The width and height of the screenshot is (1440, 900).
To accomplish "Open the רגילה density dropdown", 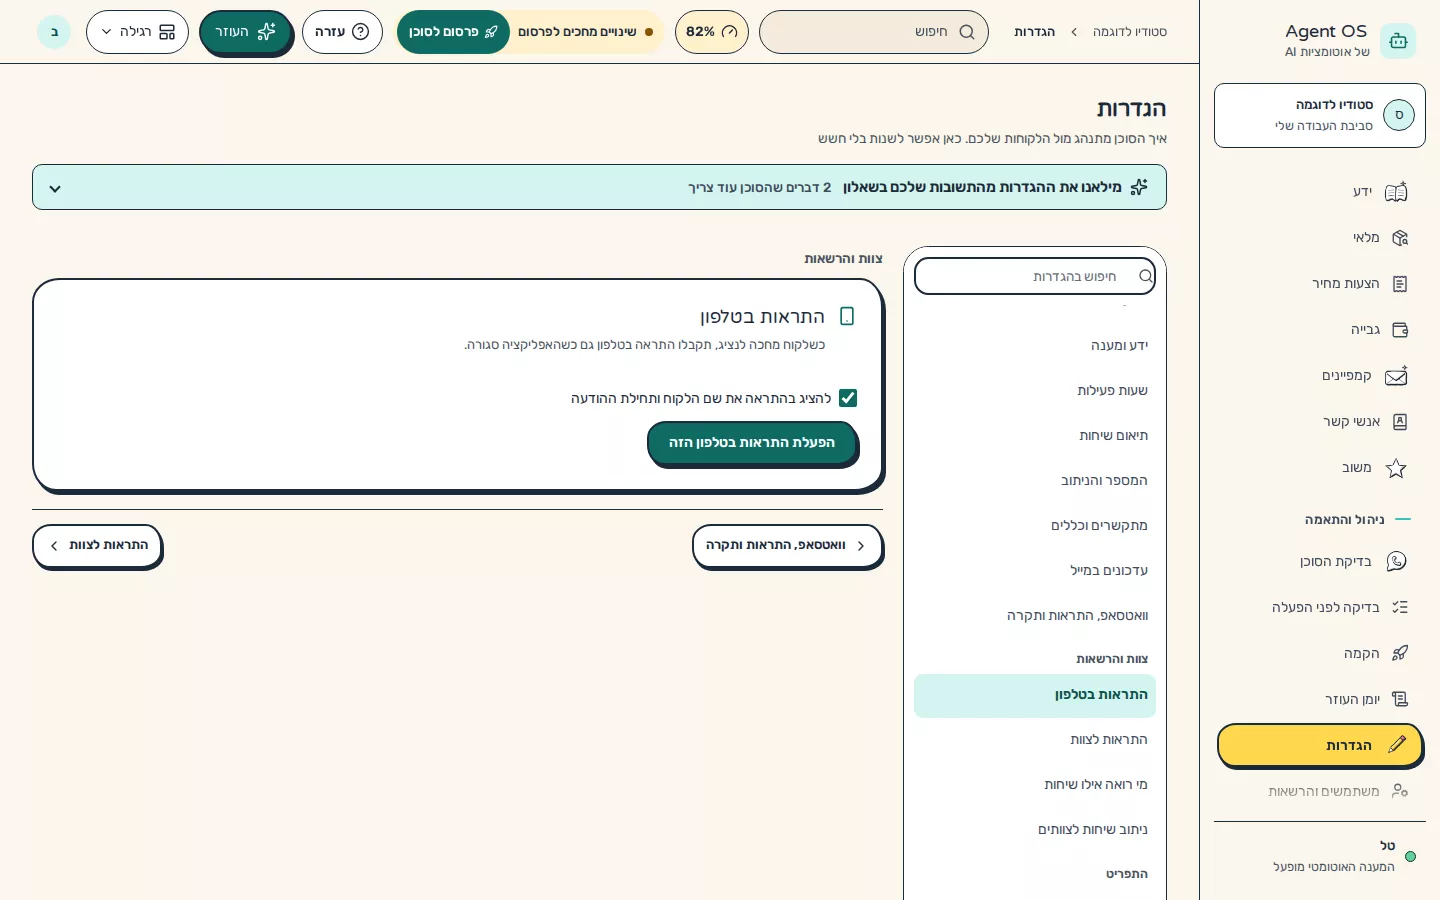I will (x=137, y=32).
